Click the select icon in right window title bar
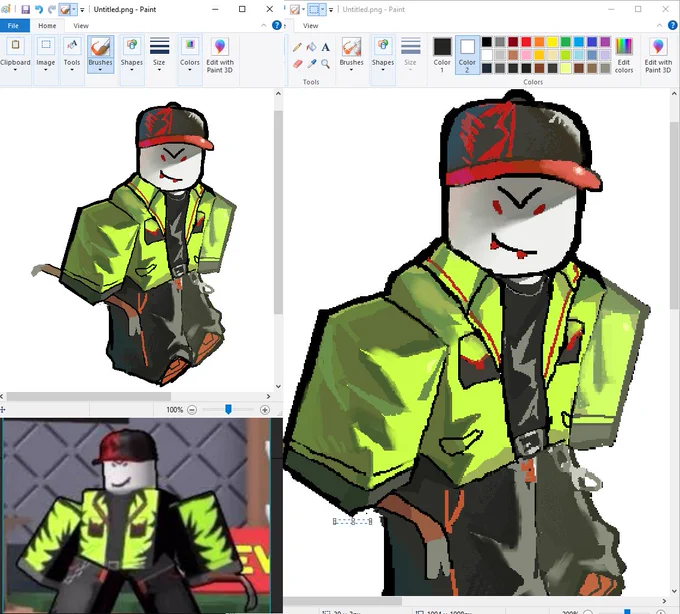680x614 pixels. click(x=314, y=9)
